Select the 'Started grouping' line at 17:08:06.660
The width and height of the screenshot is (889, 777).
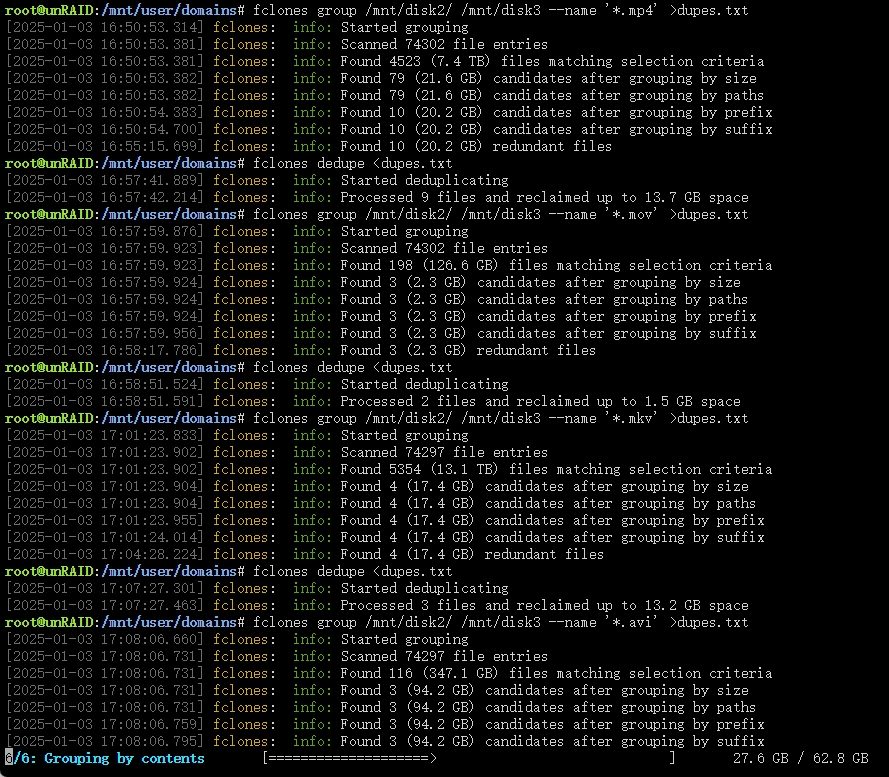238,640
